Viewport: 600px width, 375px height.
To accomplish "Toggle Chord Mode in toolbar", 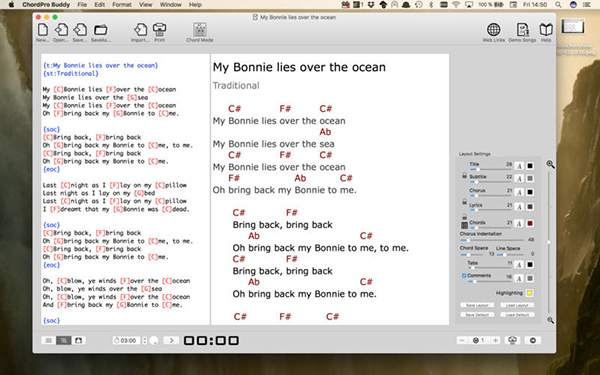I will [199, 30].
